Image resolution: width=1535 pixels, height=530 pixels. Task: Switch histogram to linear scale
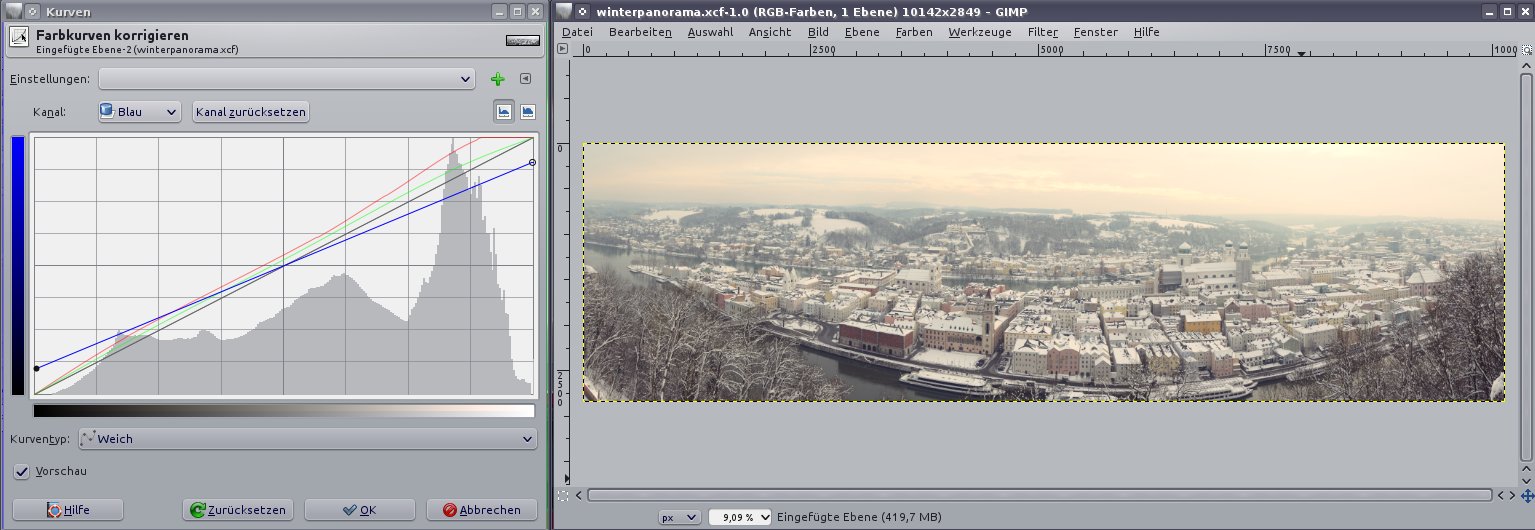point(505,112)
